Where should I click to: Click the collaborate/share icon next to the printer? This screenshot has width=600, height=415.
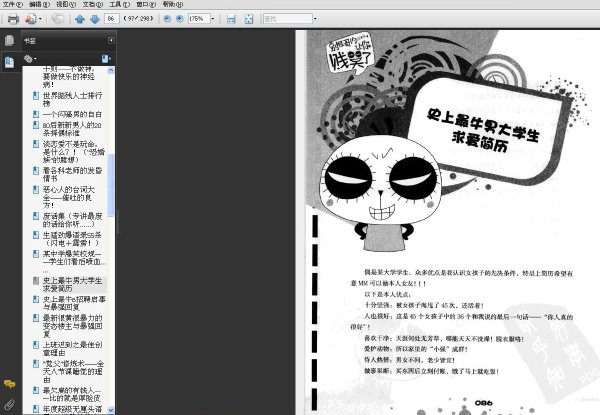(x=31, y=19)
